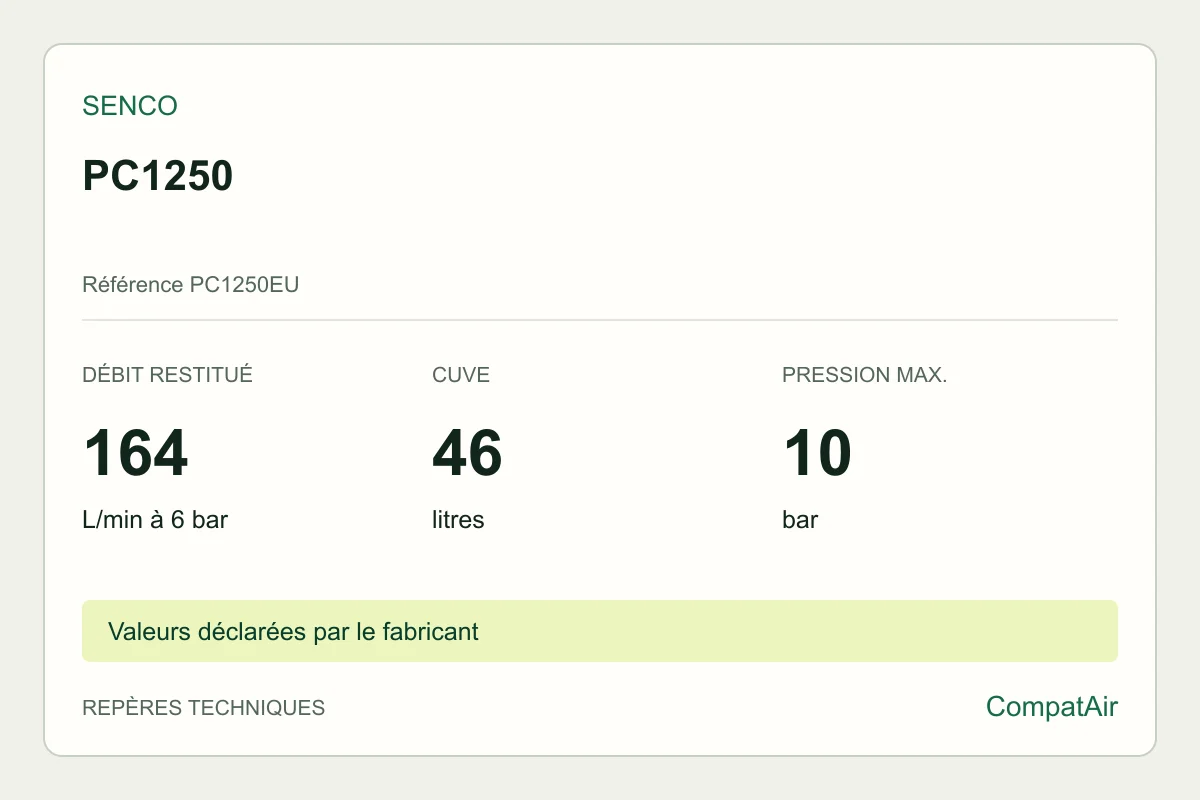The width and height of the screenshot is (1200, 800).
Task: Click the PRESSION MAX. label
Action: [865, 375]
